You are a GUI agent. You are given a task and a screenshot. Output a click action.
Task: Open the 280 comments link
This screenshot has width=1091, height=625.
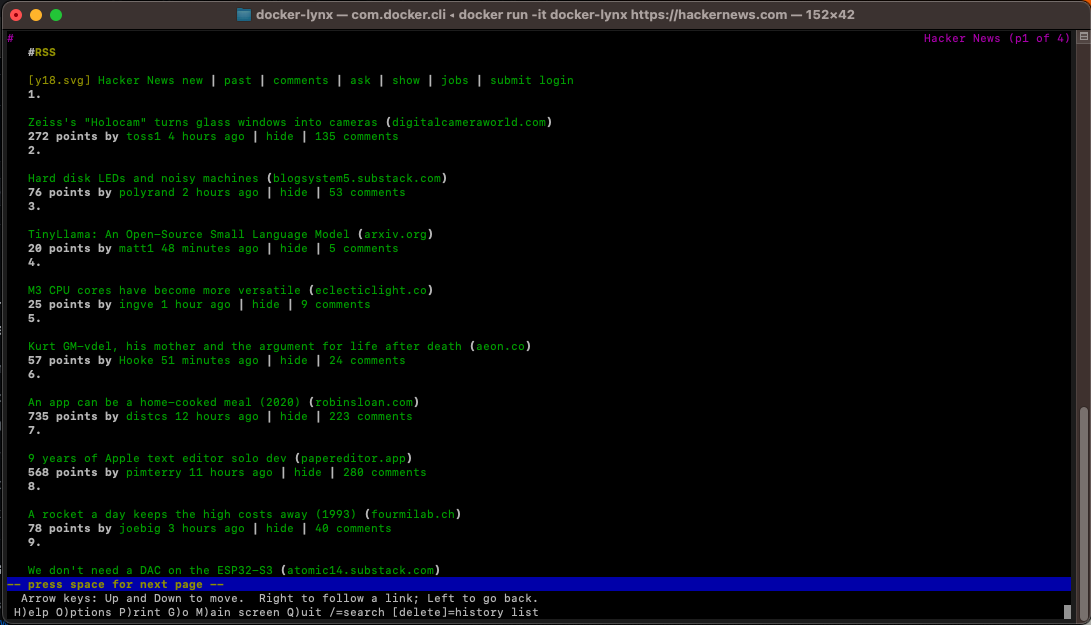point(385,473)
